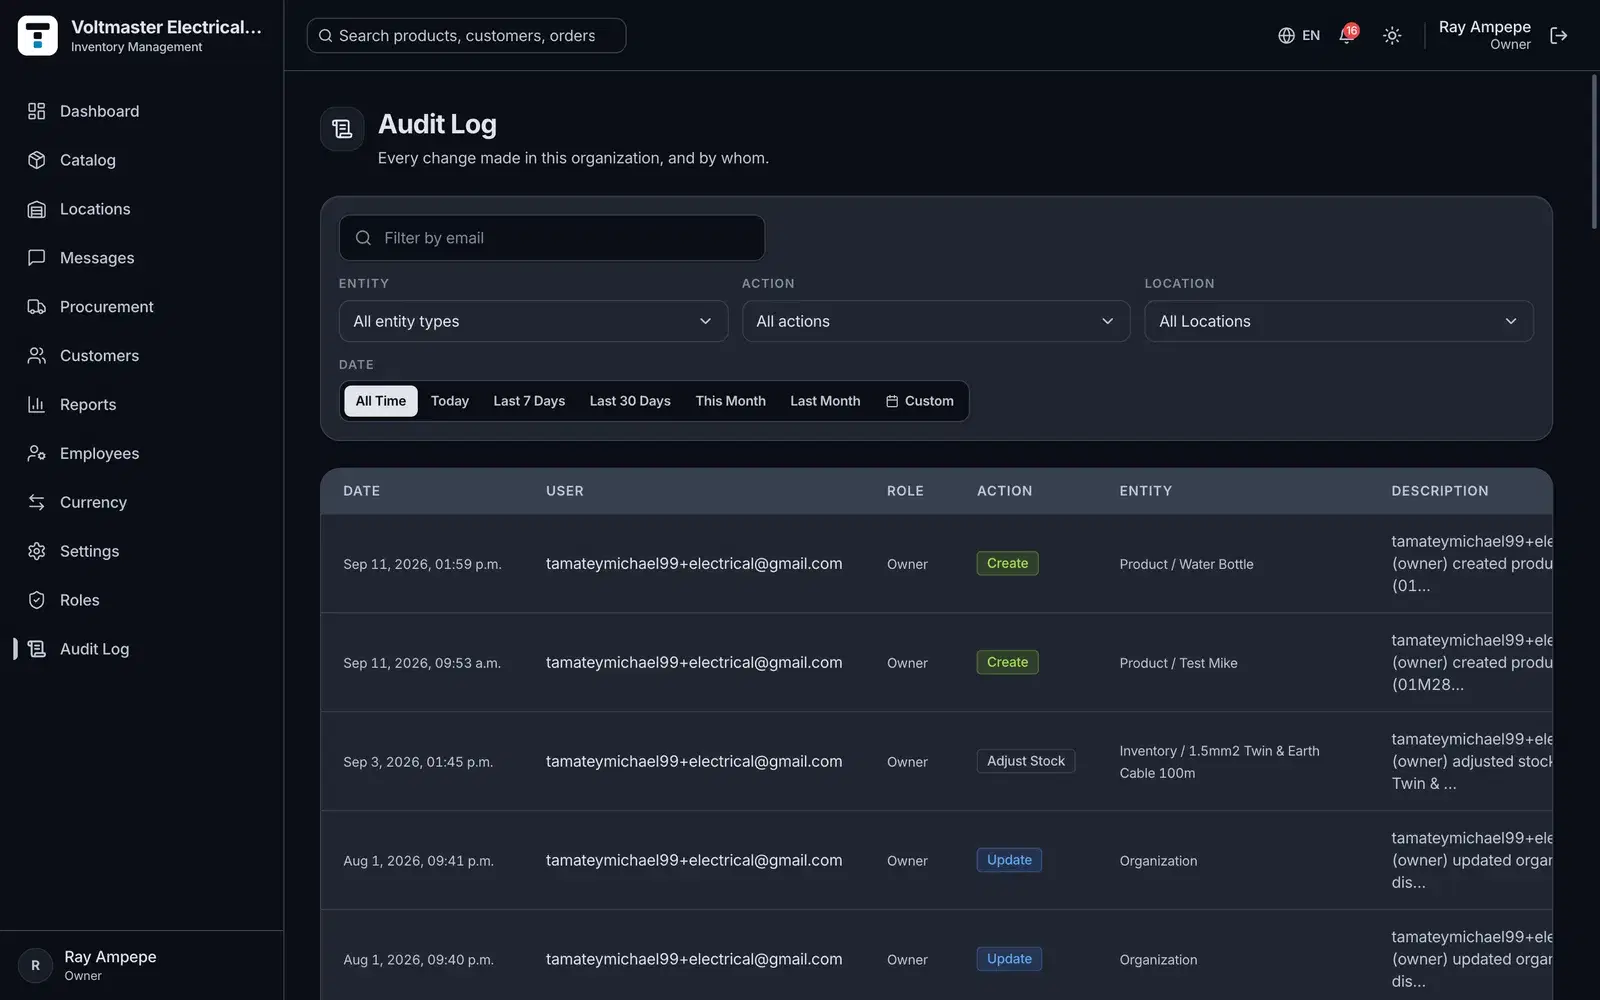Click the Adjust Stock action badge
This screenshot has height=1000, width=1600.
(1026, 761)
